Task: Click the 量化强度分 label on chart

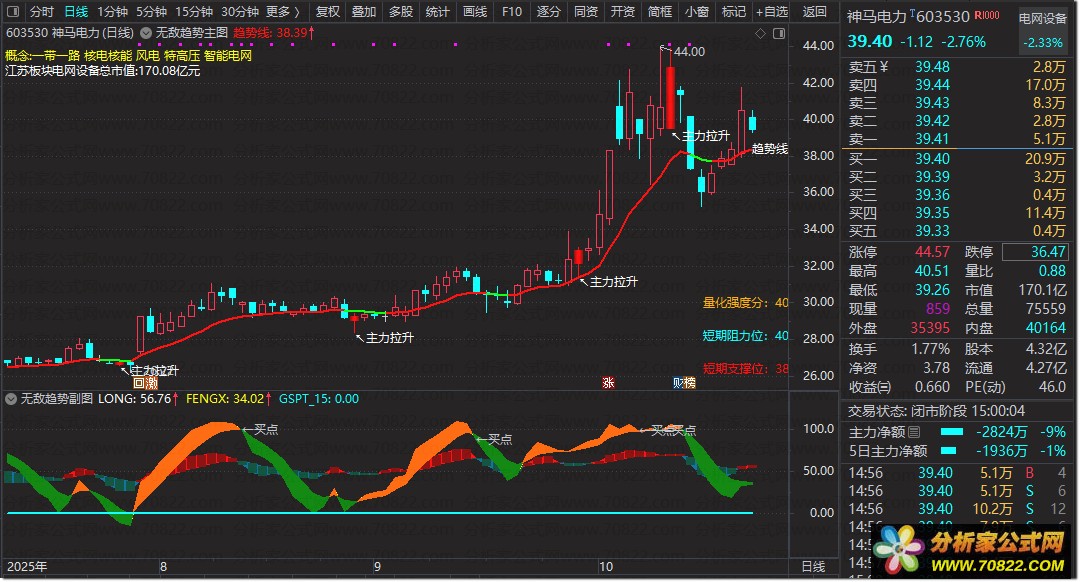Action: tap(745, 303)
